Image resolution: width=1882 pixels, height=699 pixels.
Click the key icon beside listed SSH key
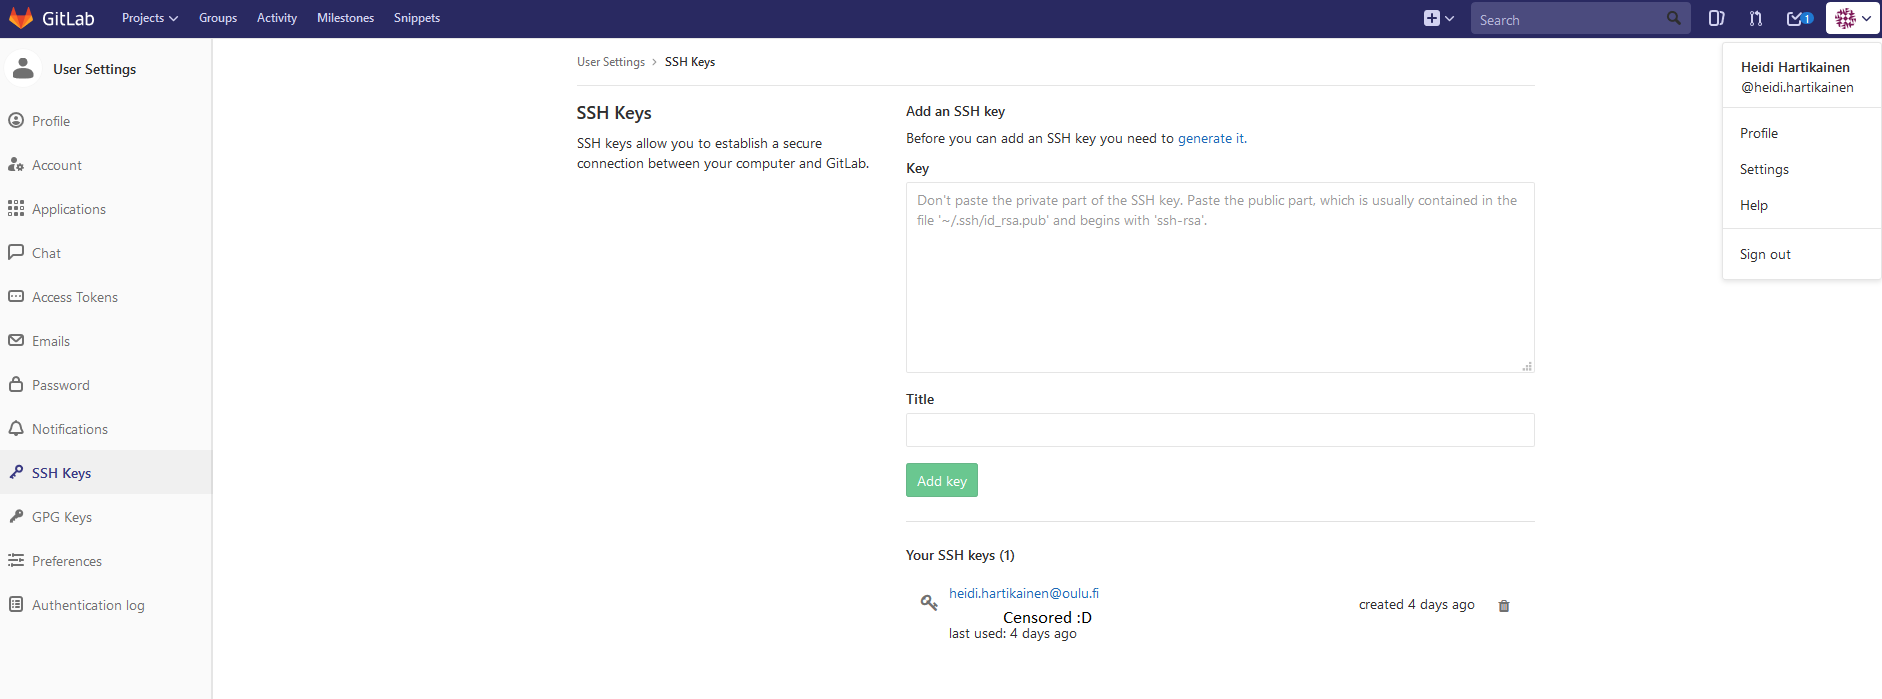point(929,602)
